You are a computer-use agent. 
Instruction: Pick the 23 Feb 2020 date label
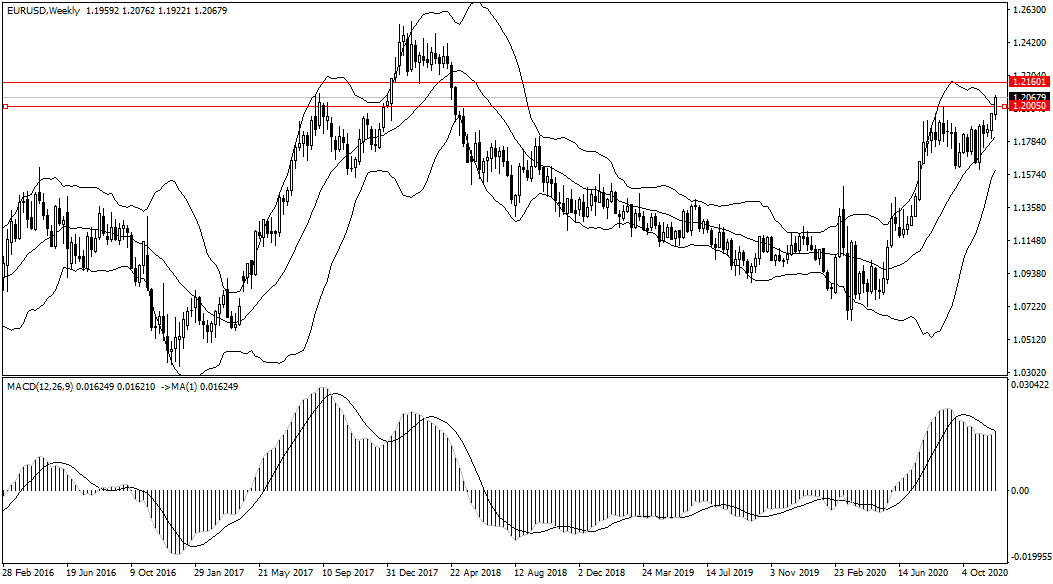[860, 575]
